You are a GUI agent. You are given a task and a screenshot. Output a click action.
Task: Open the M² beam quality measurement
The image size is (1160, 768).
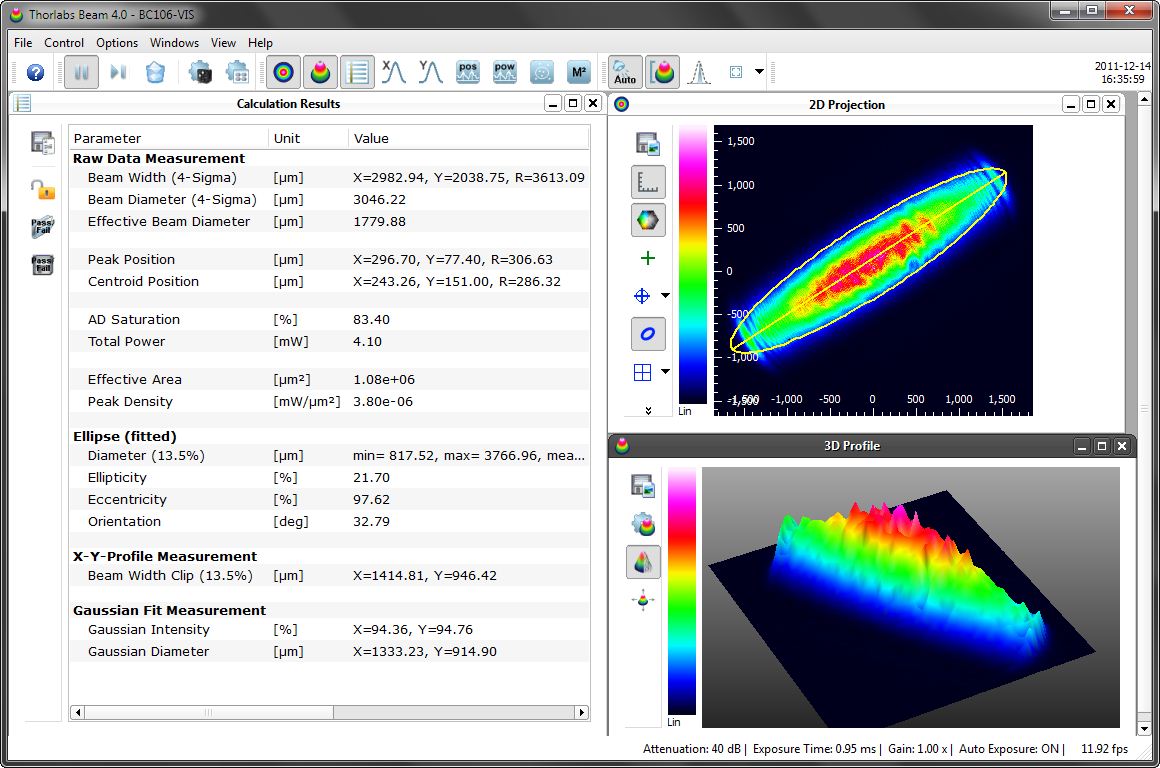pos(578,72)
